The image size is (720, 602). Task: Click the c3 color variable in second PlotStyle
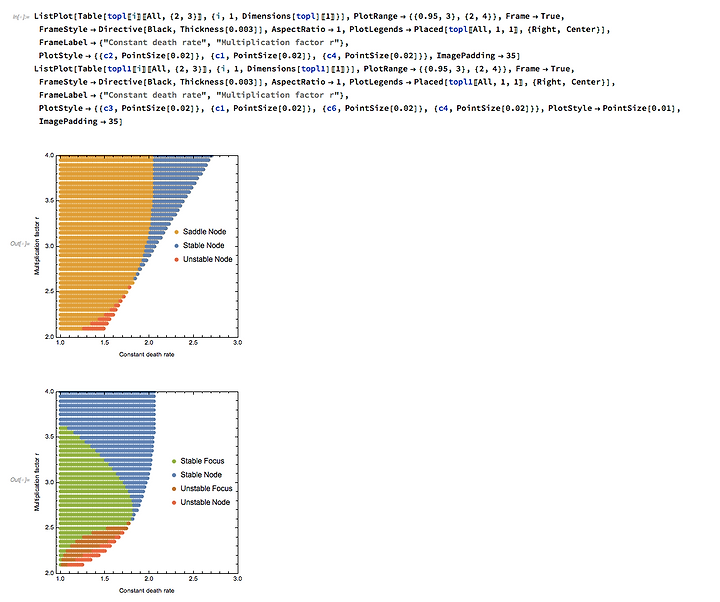(107, 108)
